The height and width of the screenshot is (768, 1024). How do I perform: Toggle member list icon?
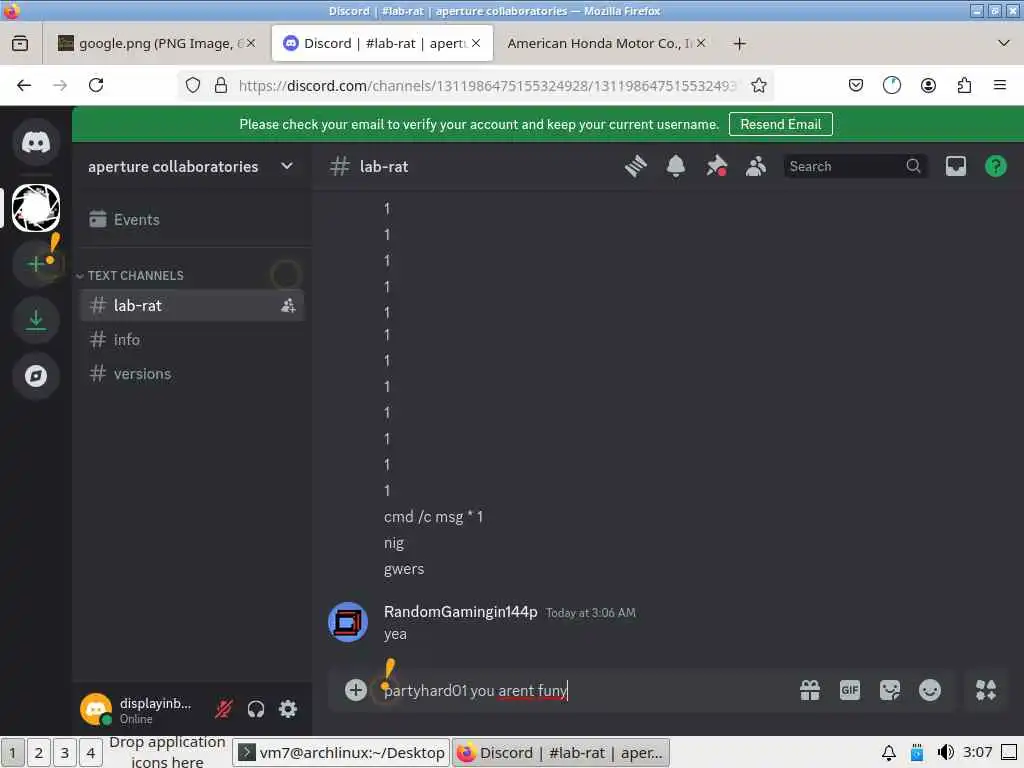pos(756,167)
